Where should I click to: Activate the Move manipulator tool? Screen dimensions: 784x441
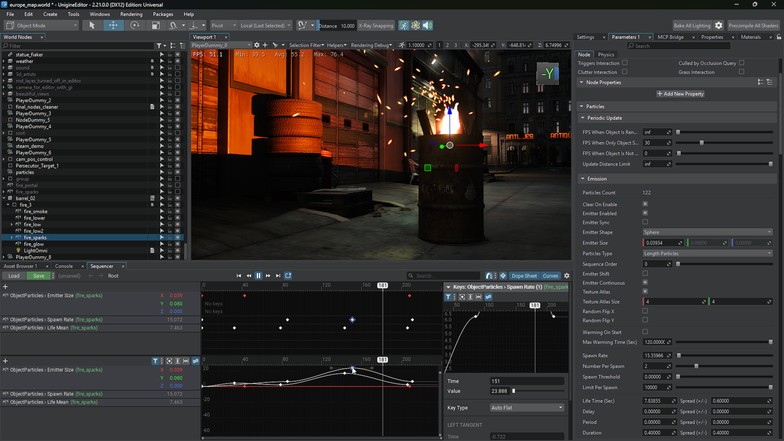(x=114, y=26)
